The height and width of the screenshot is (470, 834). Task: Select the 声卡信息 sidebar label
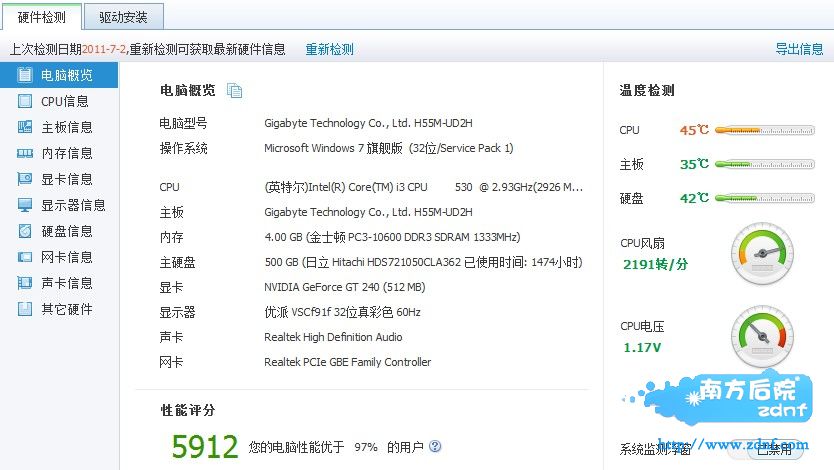[x=67, y=283]
